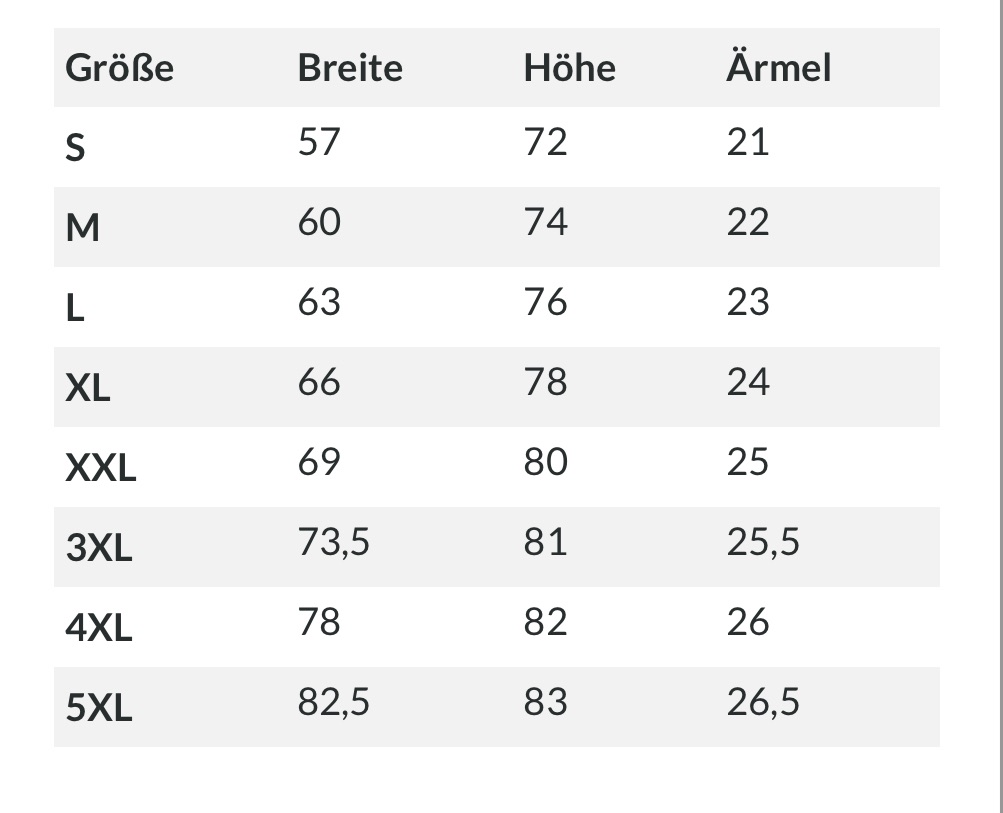Click the 73,5 width value
This screenshot has width=1003, height=813.
334,542
